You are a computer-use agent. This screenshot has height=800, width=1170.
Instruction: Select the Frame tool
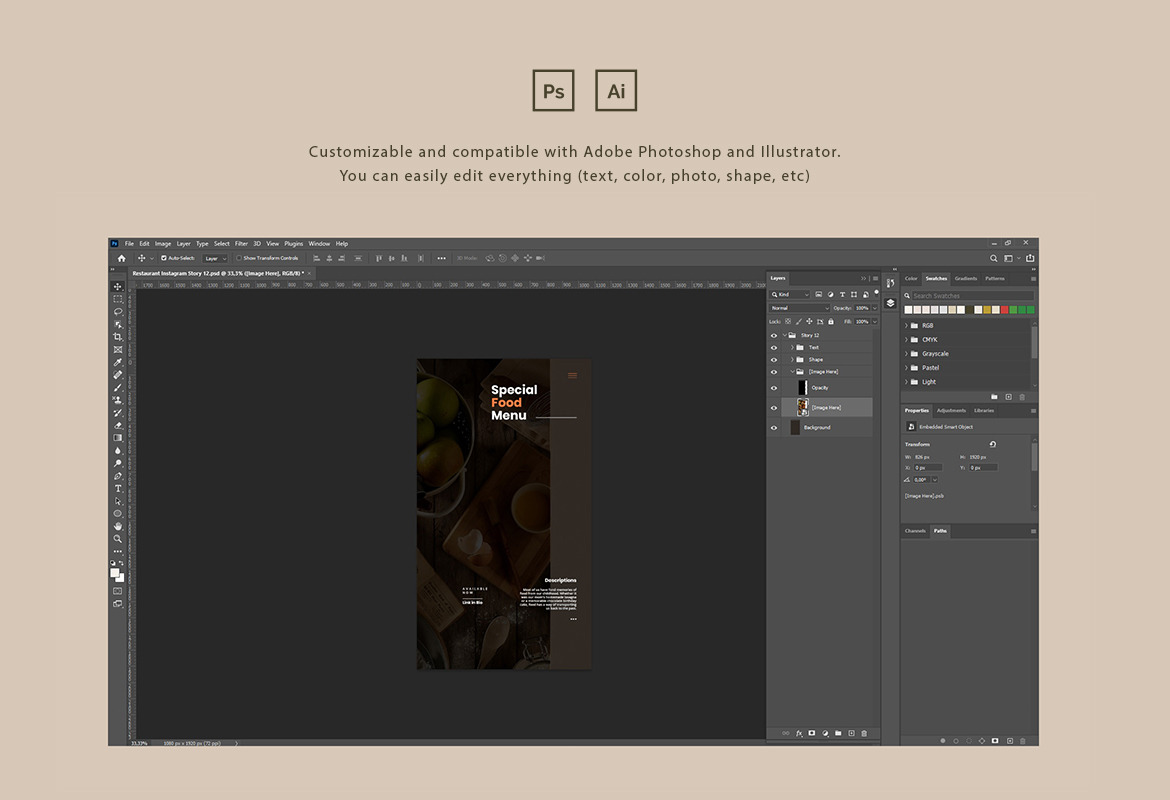tap(118, 349)
